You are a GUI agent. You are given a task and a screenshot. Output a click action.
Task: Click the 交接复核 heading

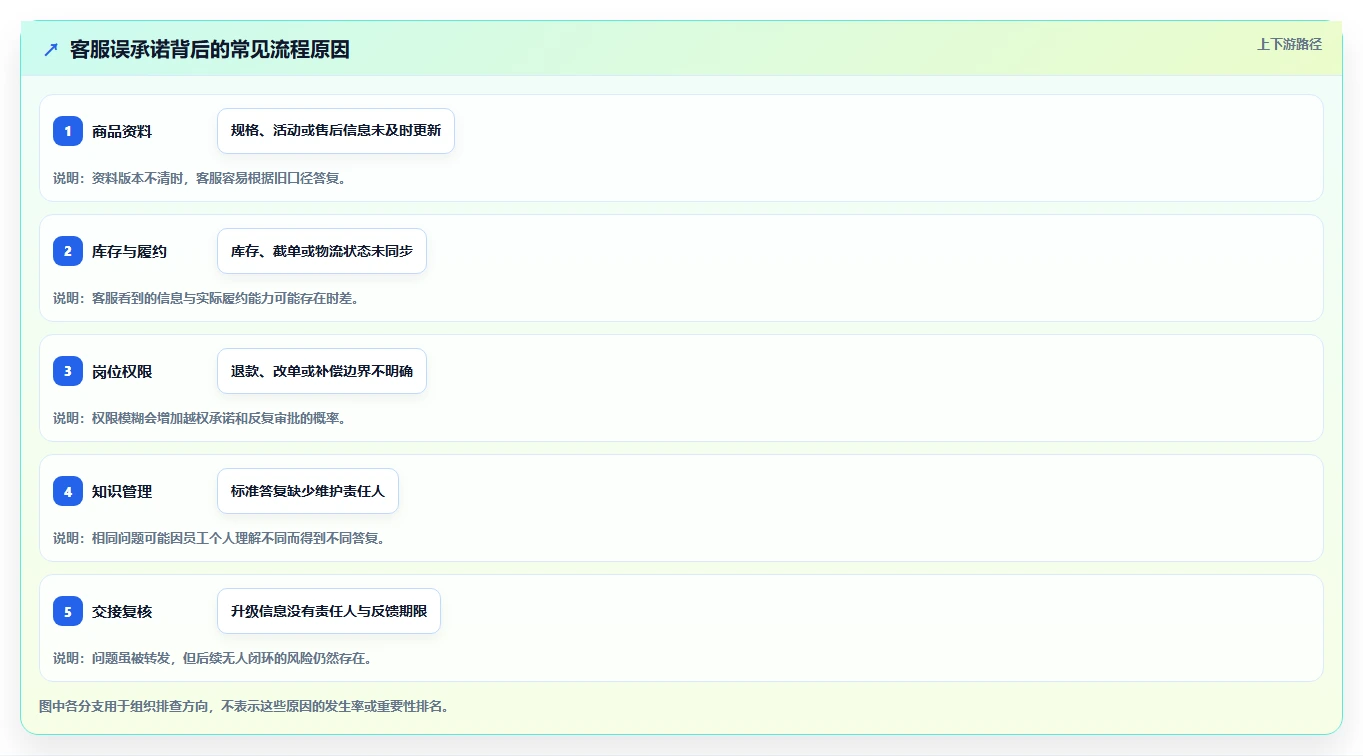(x=122, y=611)
